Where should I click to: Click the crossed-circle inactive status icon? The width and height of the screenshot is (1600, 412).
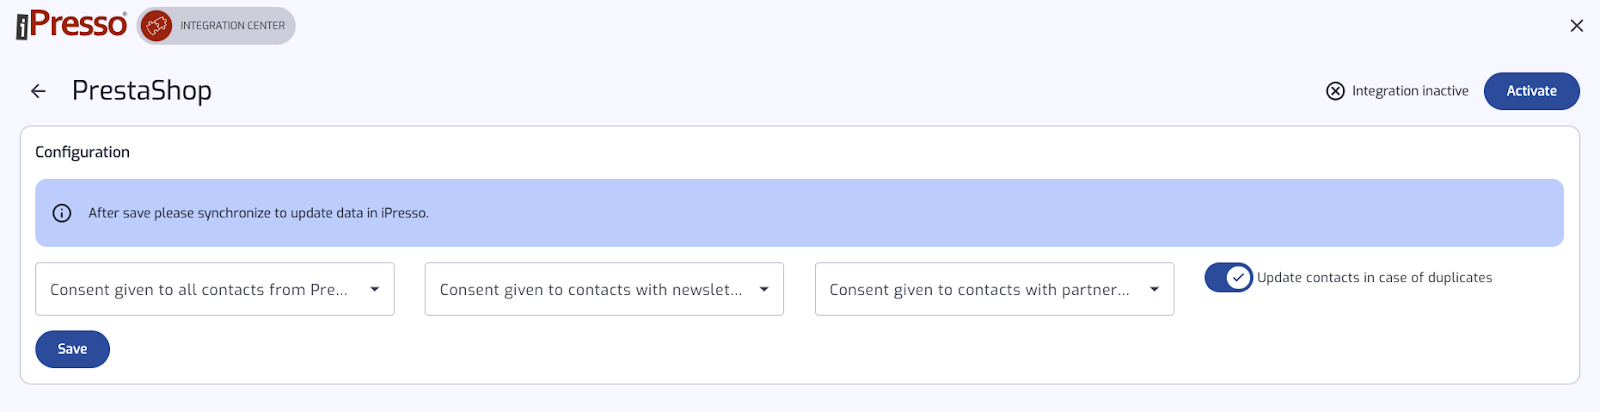pos(1335,91)
